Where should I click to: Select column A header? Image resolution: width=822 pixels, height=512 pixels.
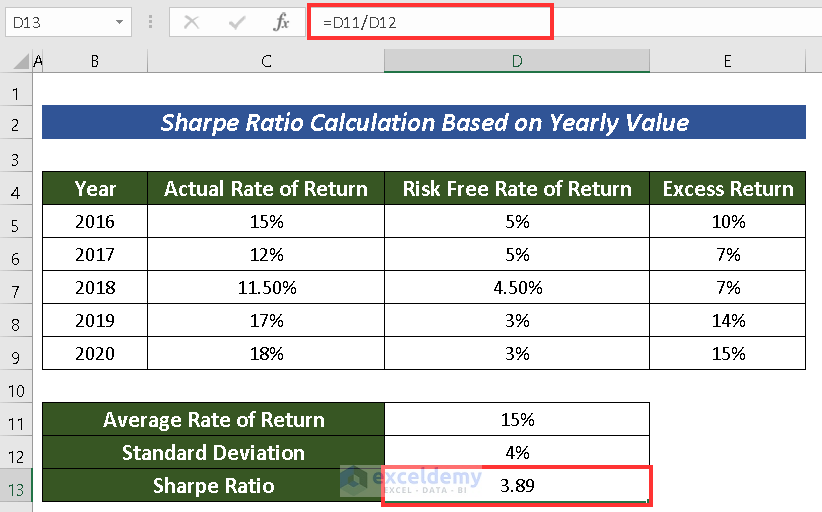37,61
